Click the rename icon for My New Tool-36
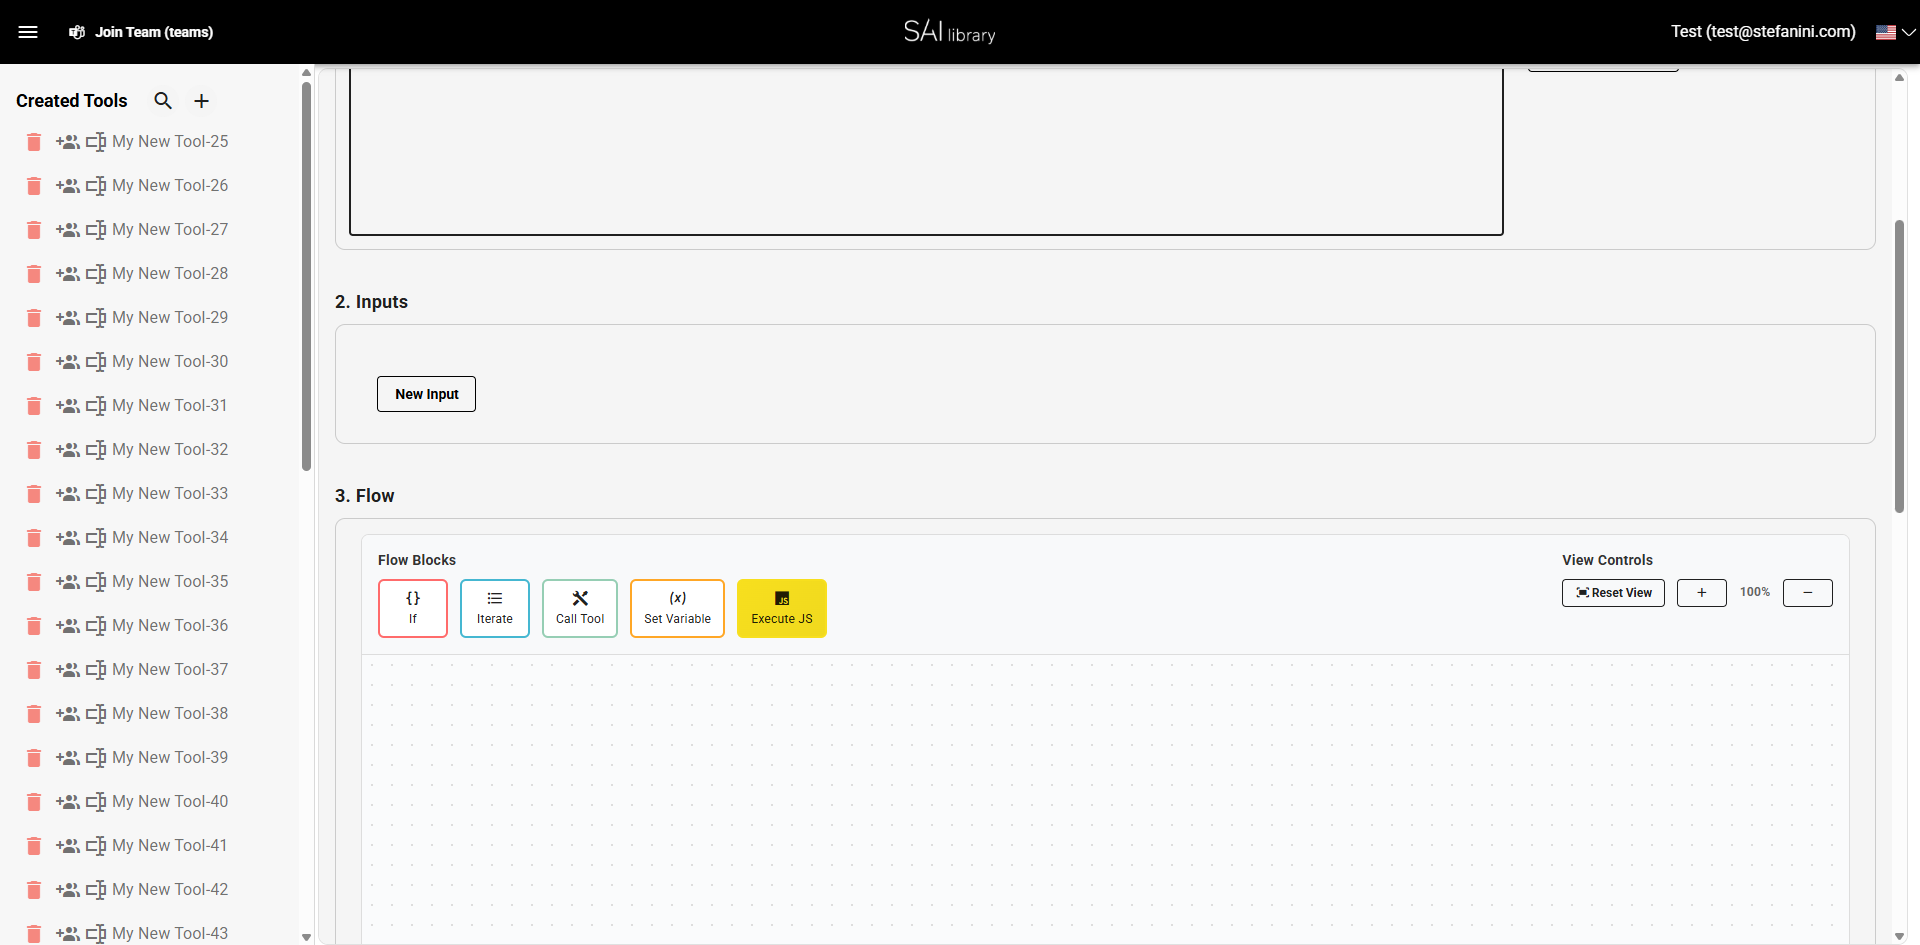 pyautogui.click(x=96, y=626)
